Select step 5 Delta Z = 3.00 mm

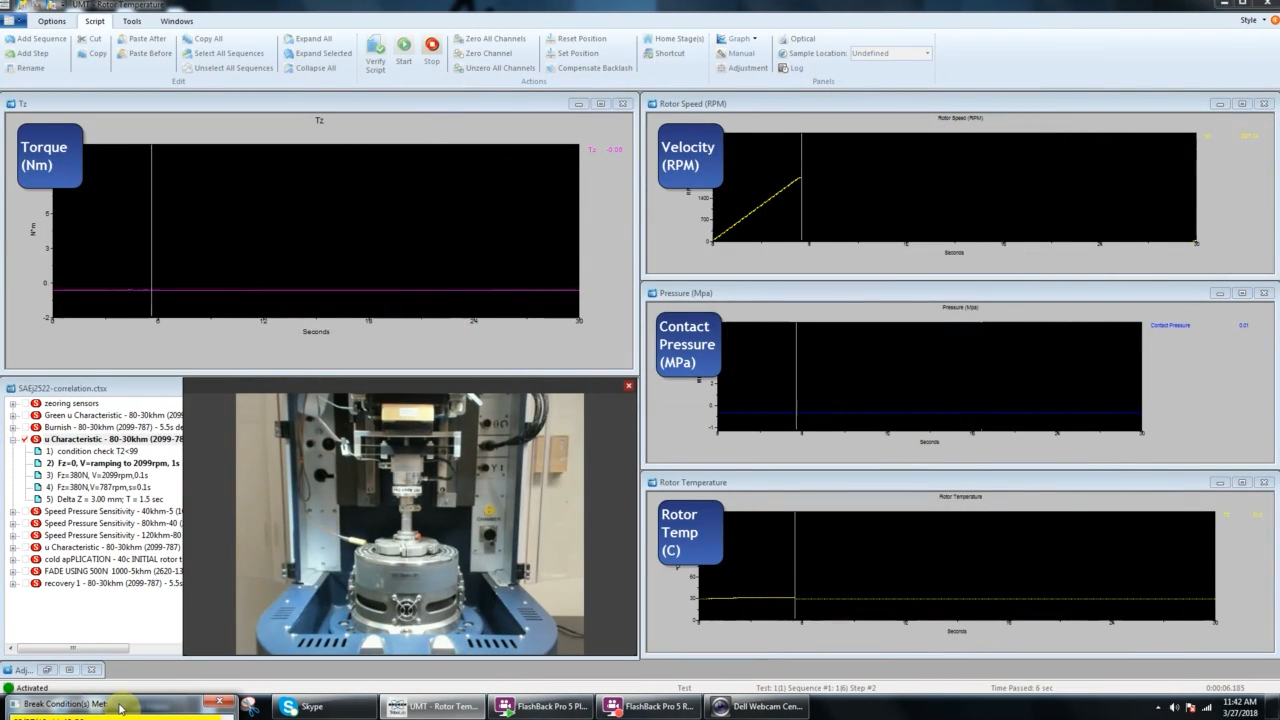click(x=104, y=500)
